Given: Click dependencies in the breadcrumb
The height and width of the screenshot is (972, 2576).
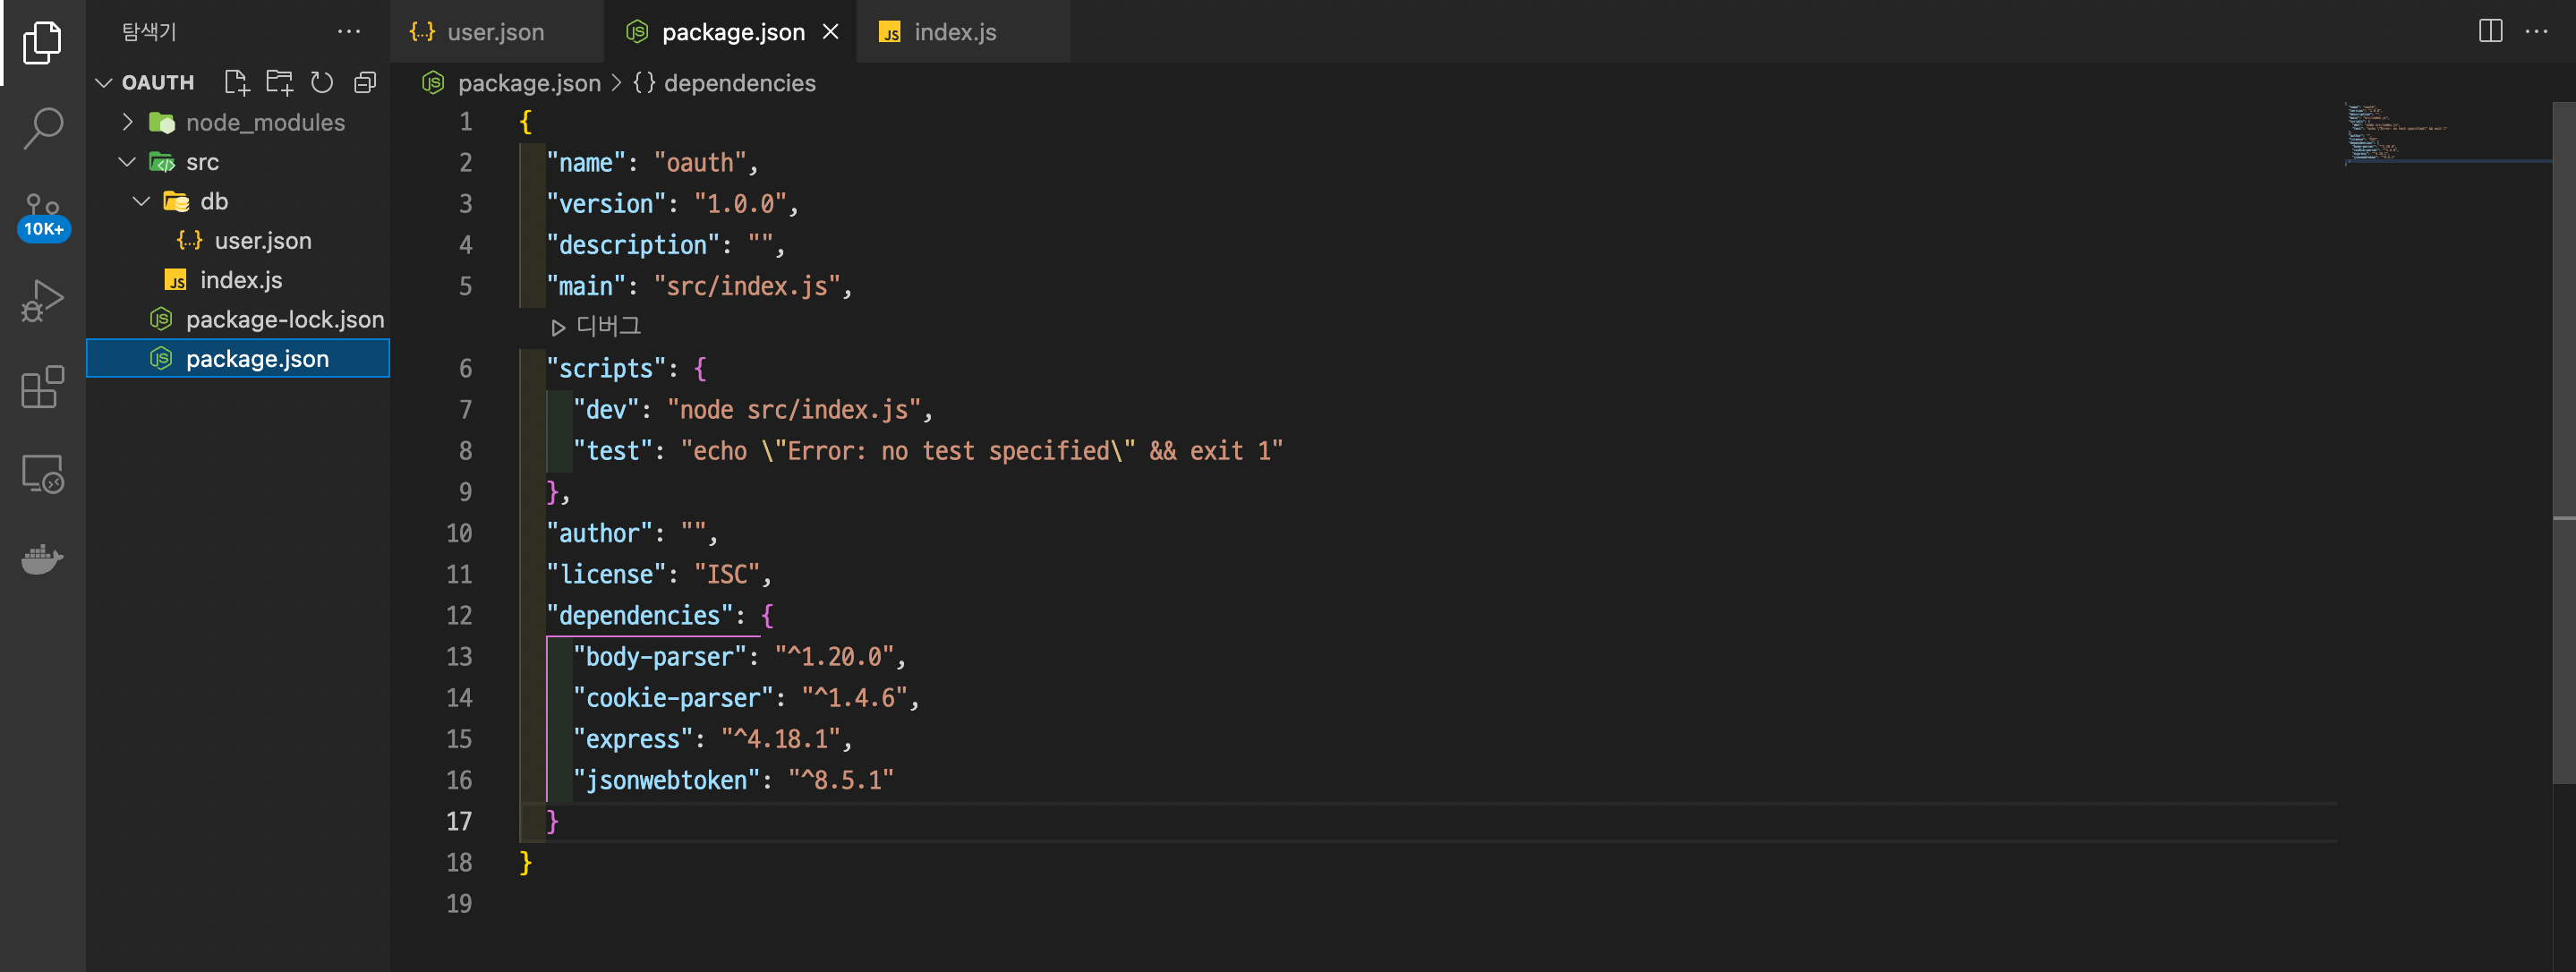Looking at the screenshot, I should click(x=739, y=83).
